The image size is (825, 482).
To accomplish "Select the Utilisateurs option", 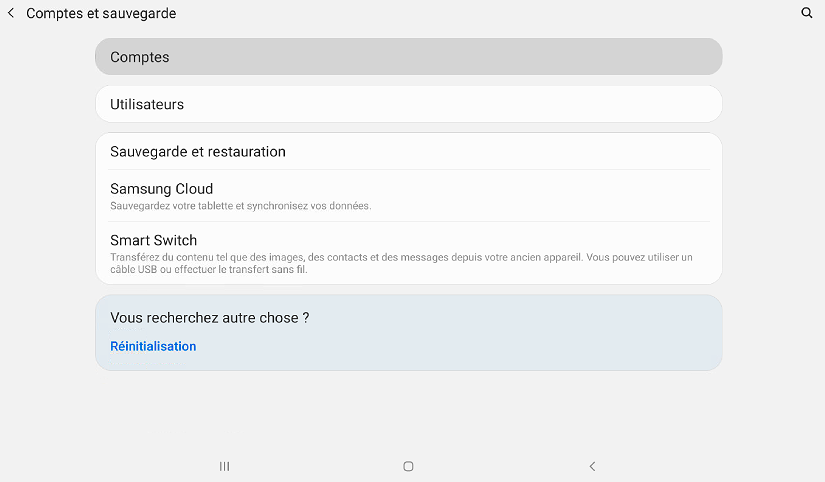I will 147,104.
